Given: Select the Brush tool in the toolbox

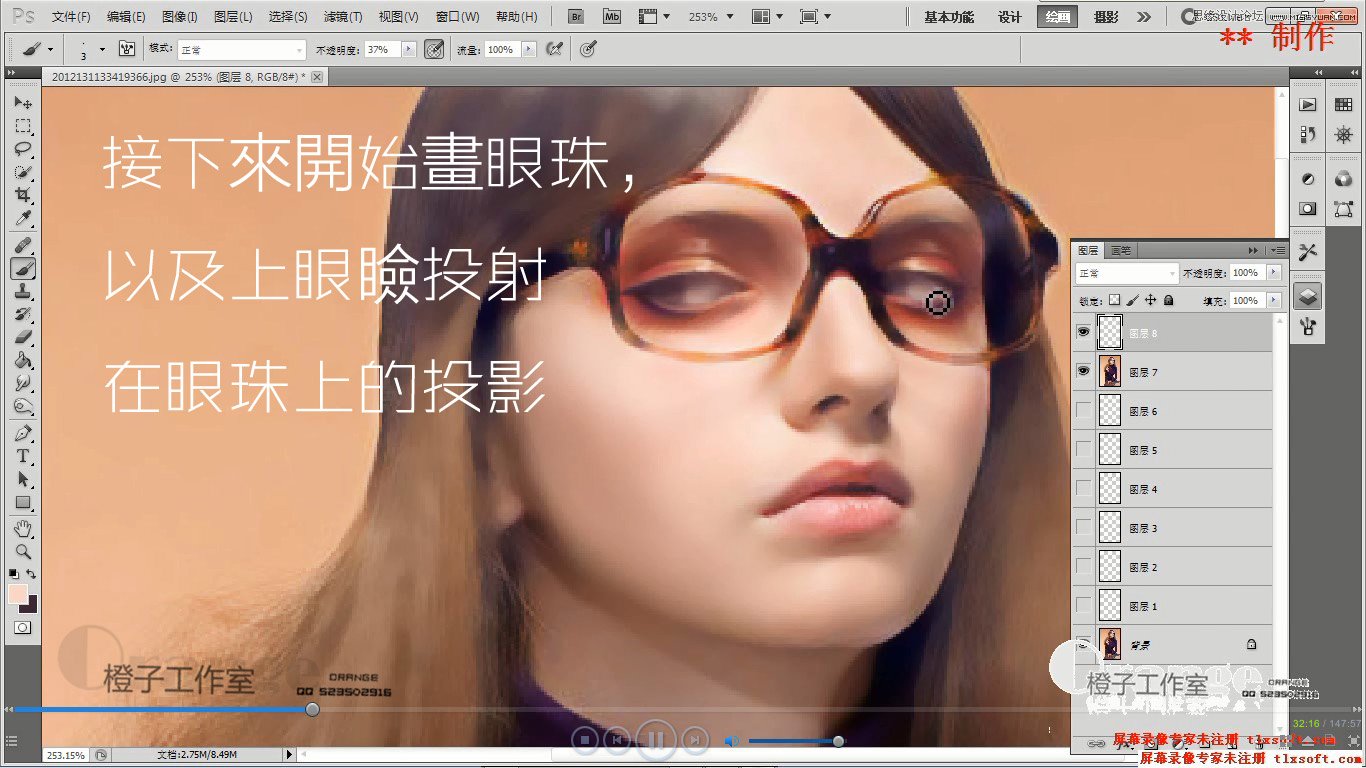Looking at the screenshot, I should pyautogui.click(x=23, y=268).
